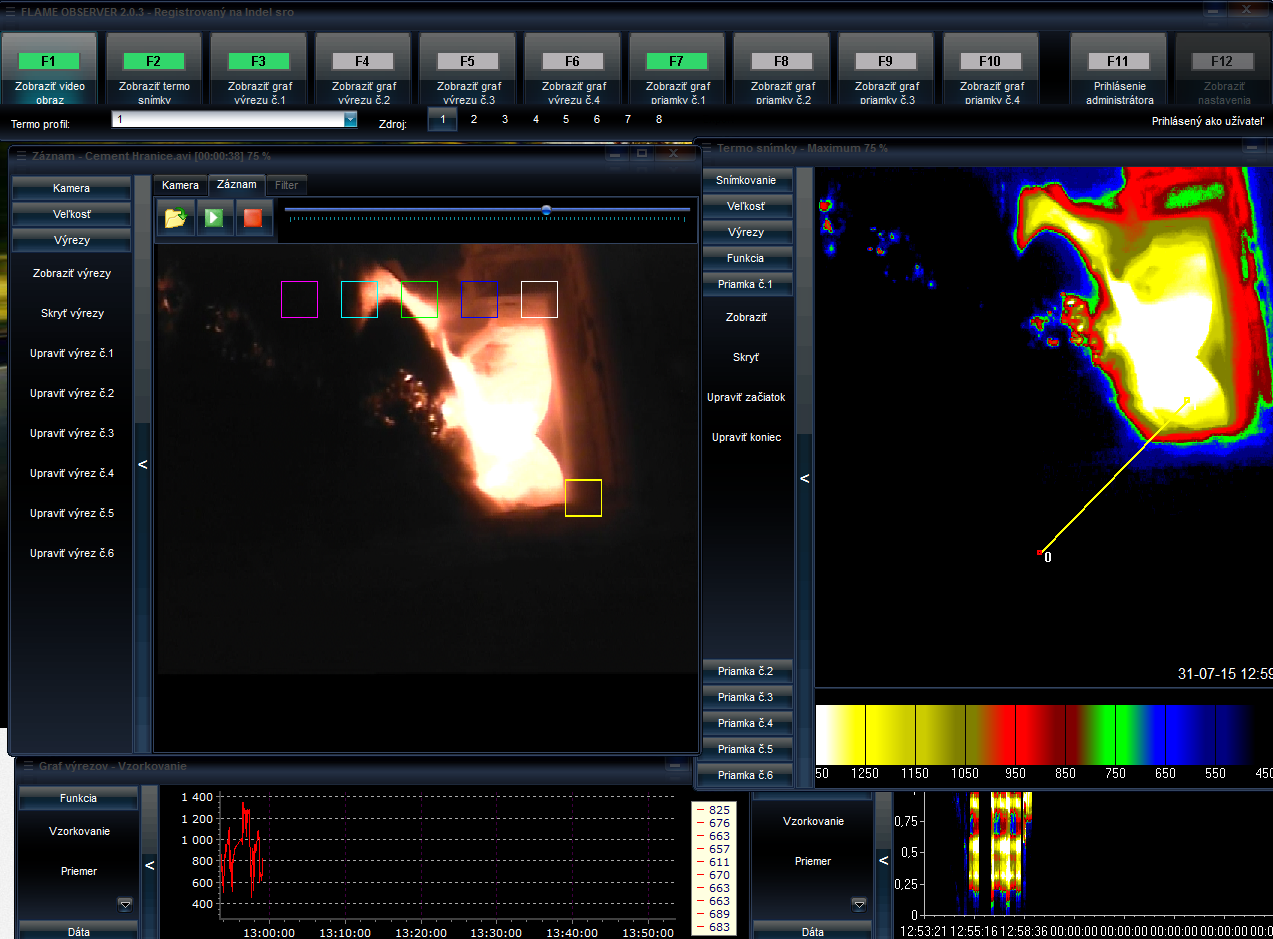Expand the Priamka č.2 section
This screenshot has height=939, width=1273.
pos(746,670)
